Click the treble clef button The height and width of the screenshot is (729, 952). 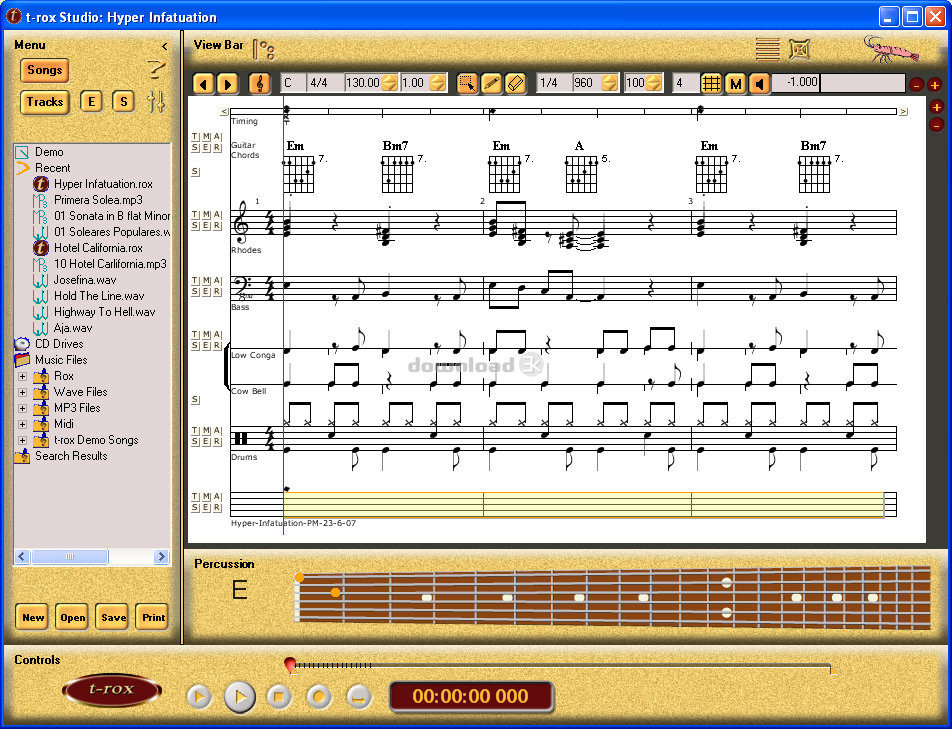259,83
